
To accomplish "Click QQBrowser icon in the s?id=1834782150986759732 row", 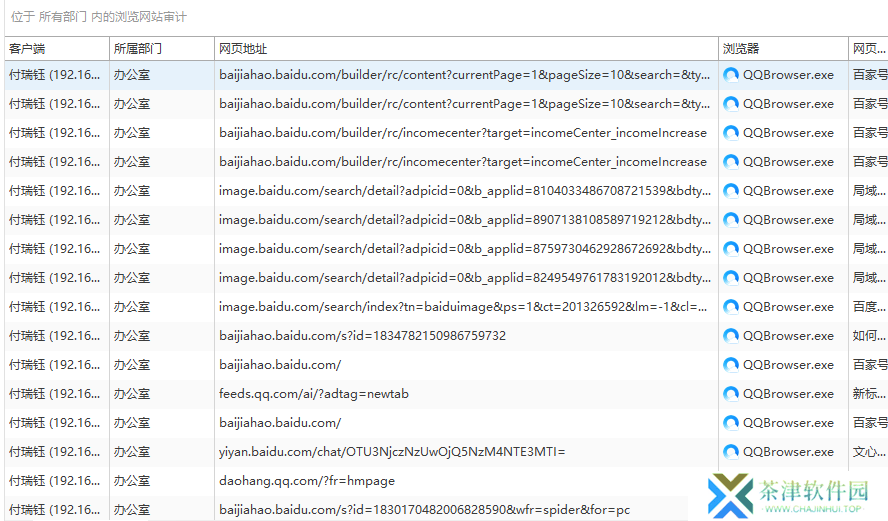I will click(731, 336).
